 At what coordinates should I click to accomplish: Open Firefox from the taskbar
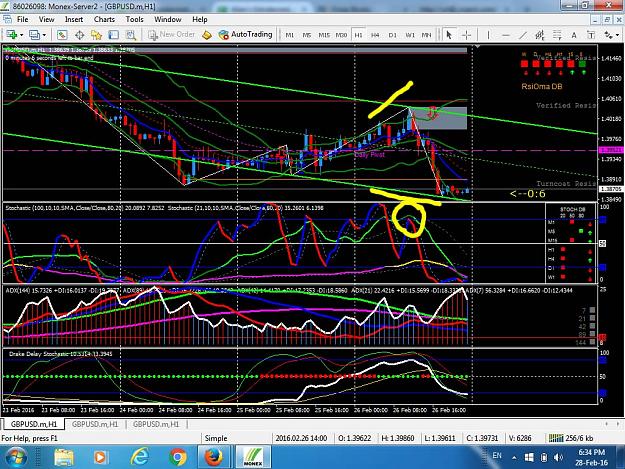tap(214, 457)
